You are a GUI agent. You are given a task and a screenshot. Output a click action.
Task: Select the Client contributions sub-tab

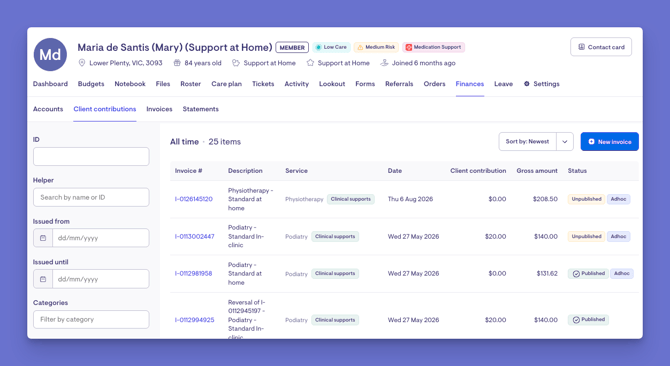(105, 109)
